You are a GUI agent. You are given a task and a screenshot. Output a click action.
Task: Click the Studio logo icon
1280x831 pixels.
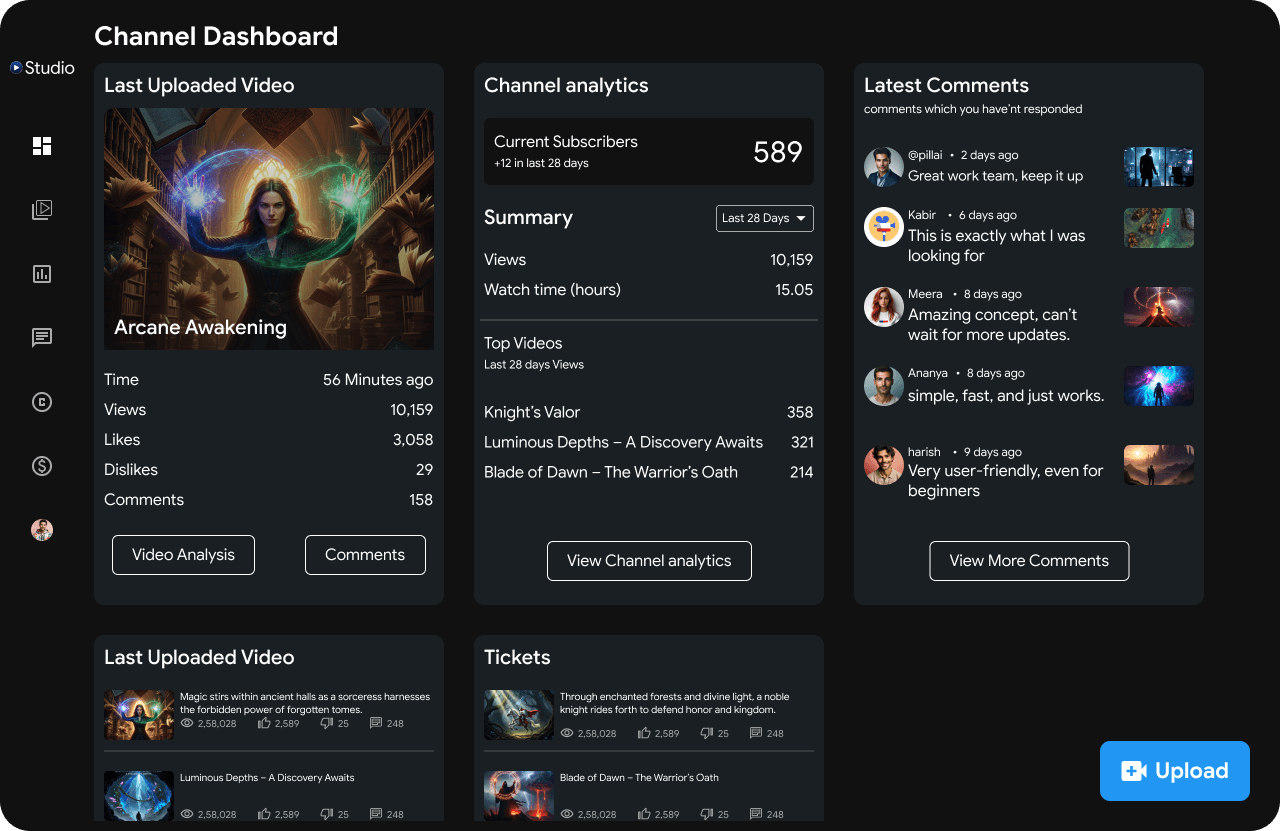pyautogui.click(x=16, y=68)
